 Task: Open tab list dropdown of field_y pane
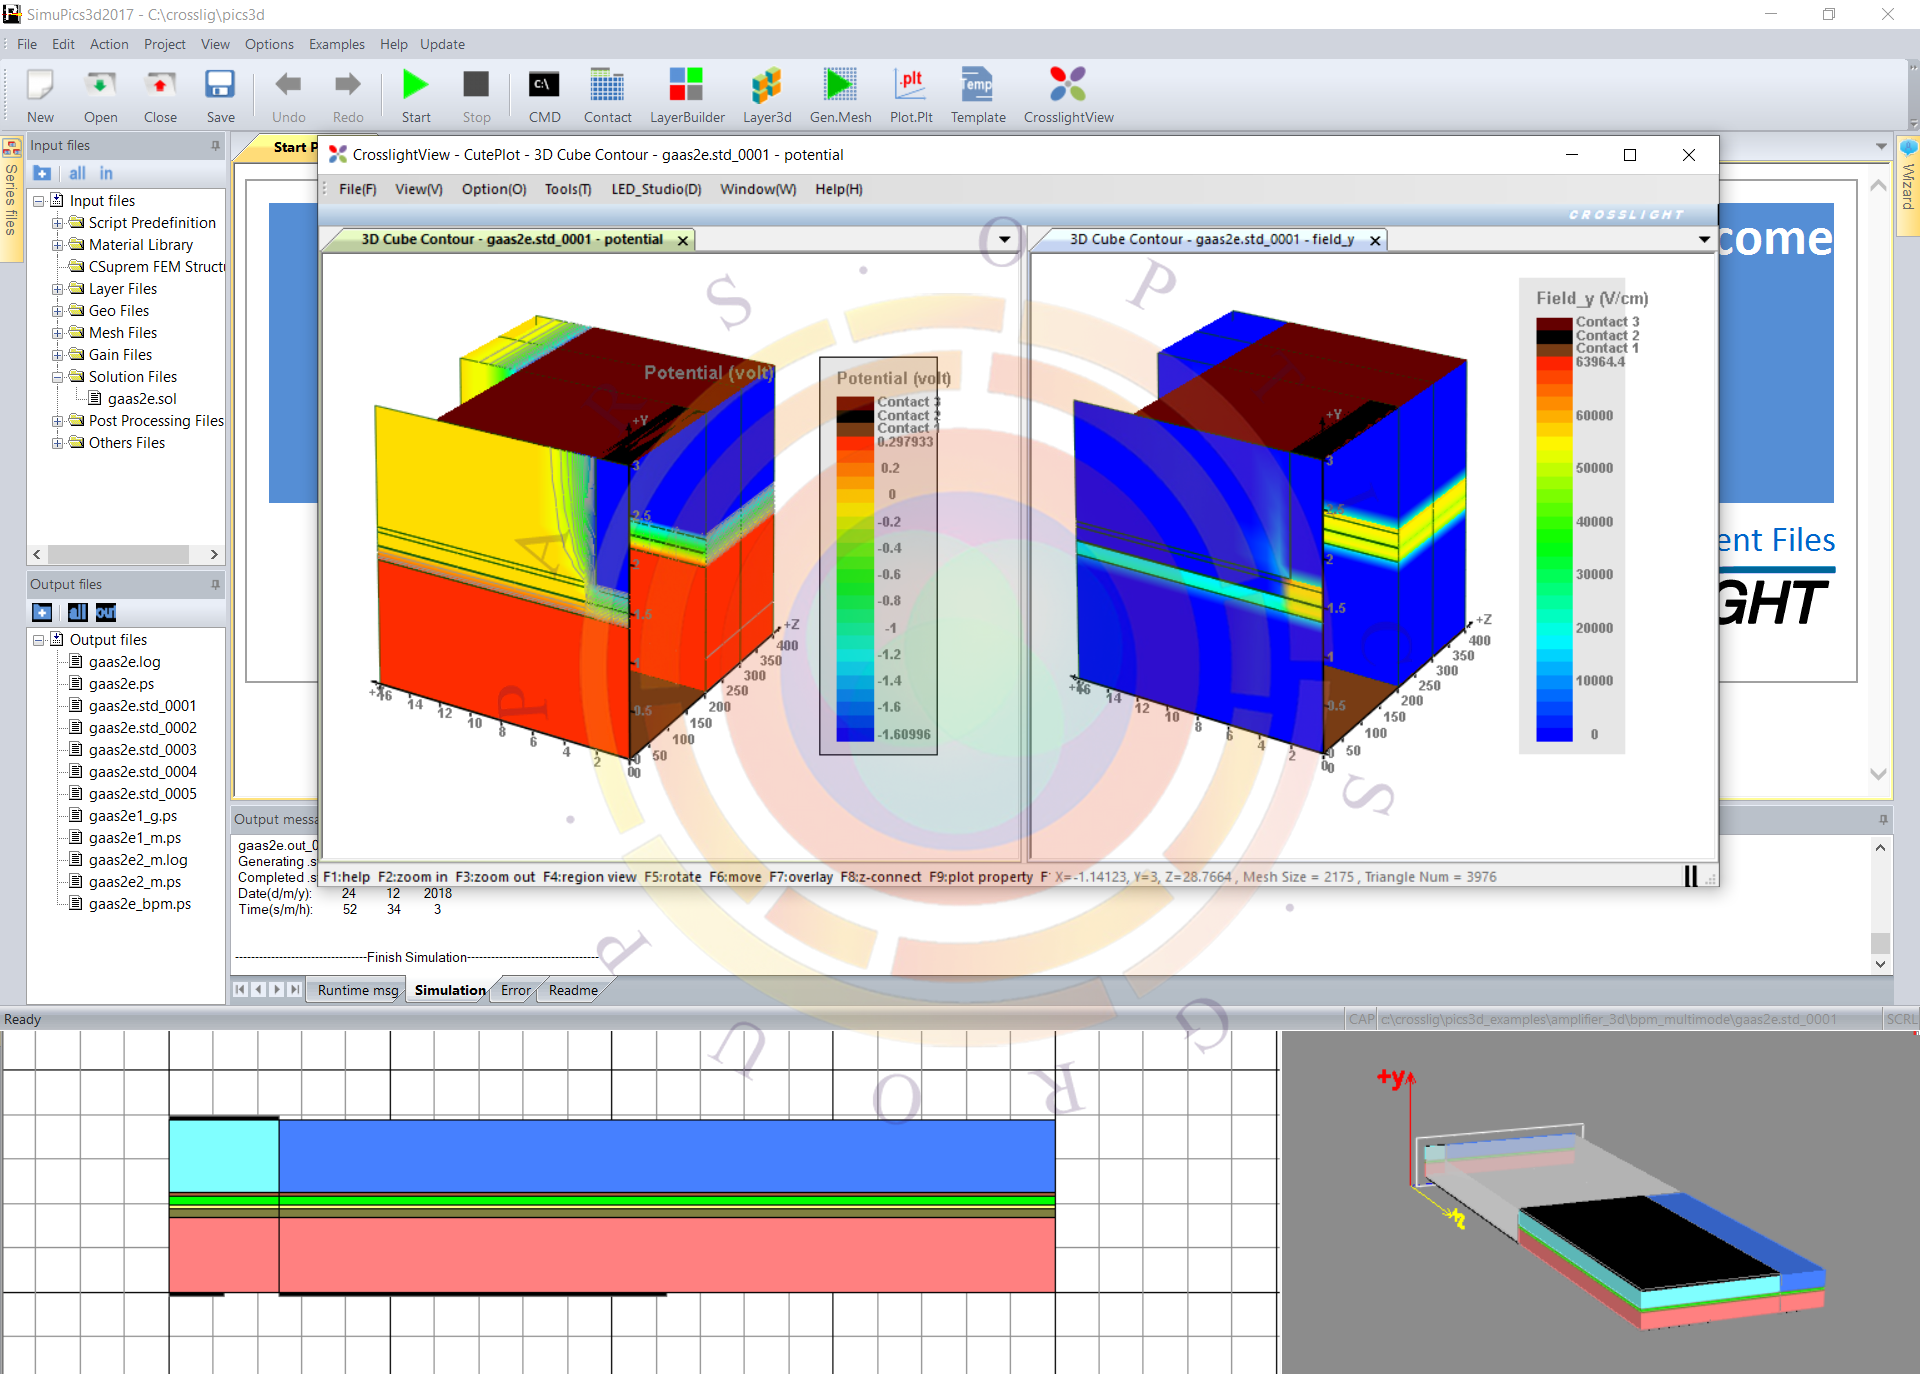(x=1704, y=240)
